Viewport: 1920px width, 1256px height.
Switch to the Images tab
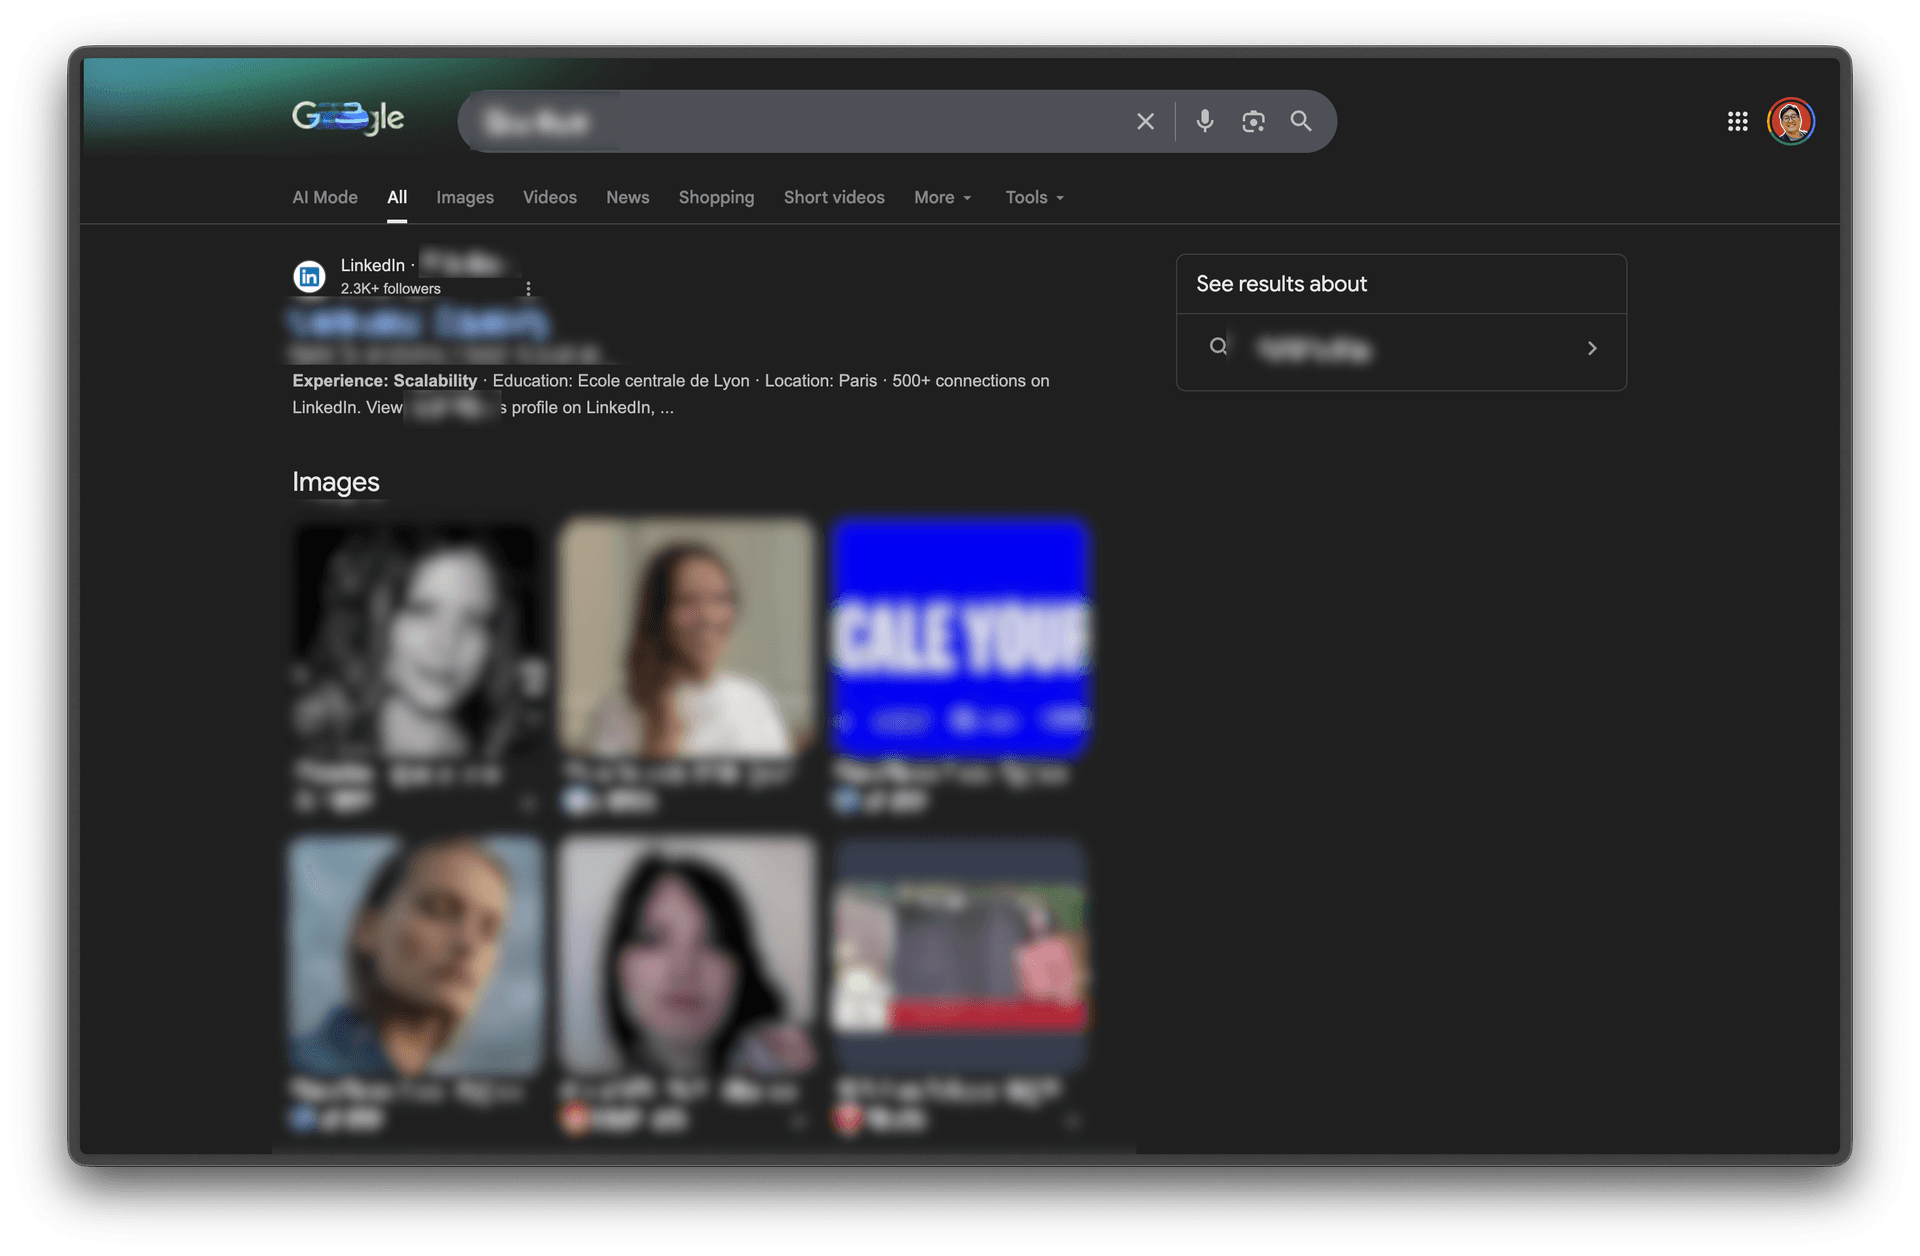464,198
